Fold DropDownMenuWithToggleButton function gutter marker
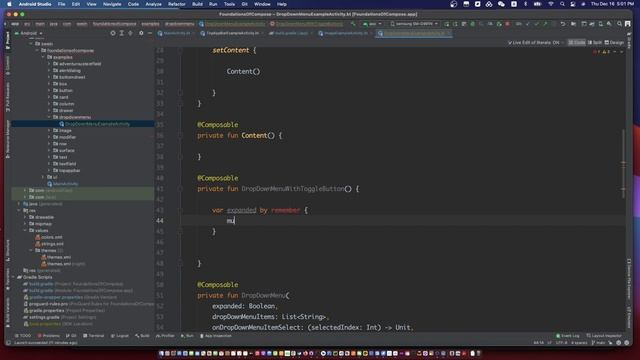The image size is (640, 360). pos(180,189)
